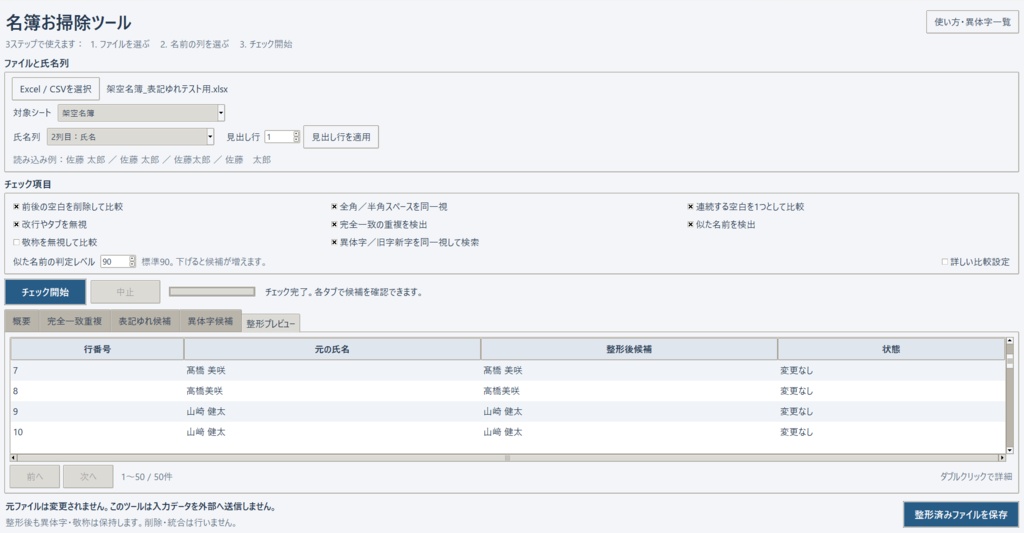
Task: Start checking with チェック開始 button
Action: [x=45, y=292]
